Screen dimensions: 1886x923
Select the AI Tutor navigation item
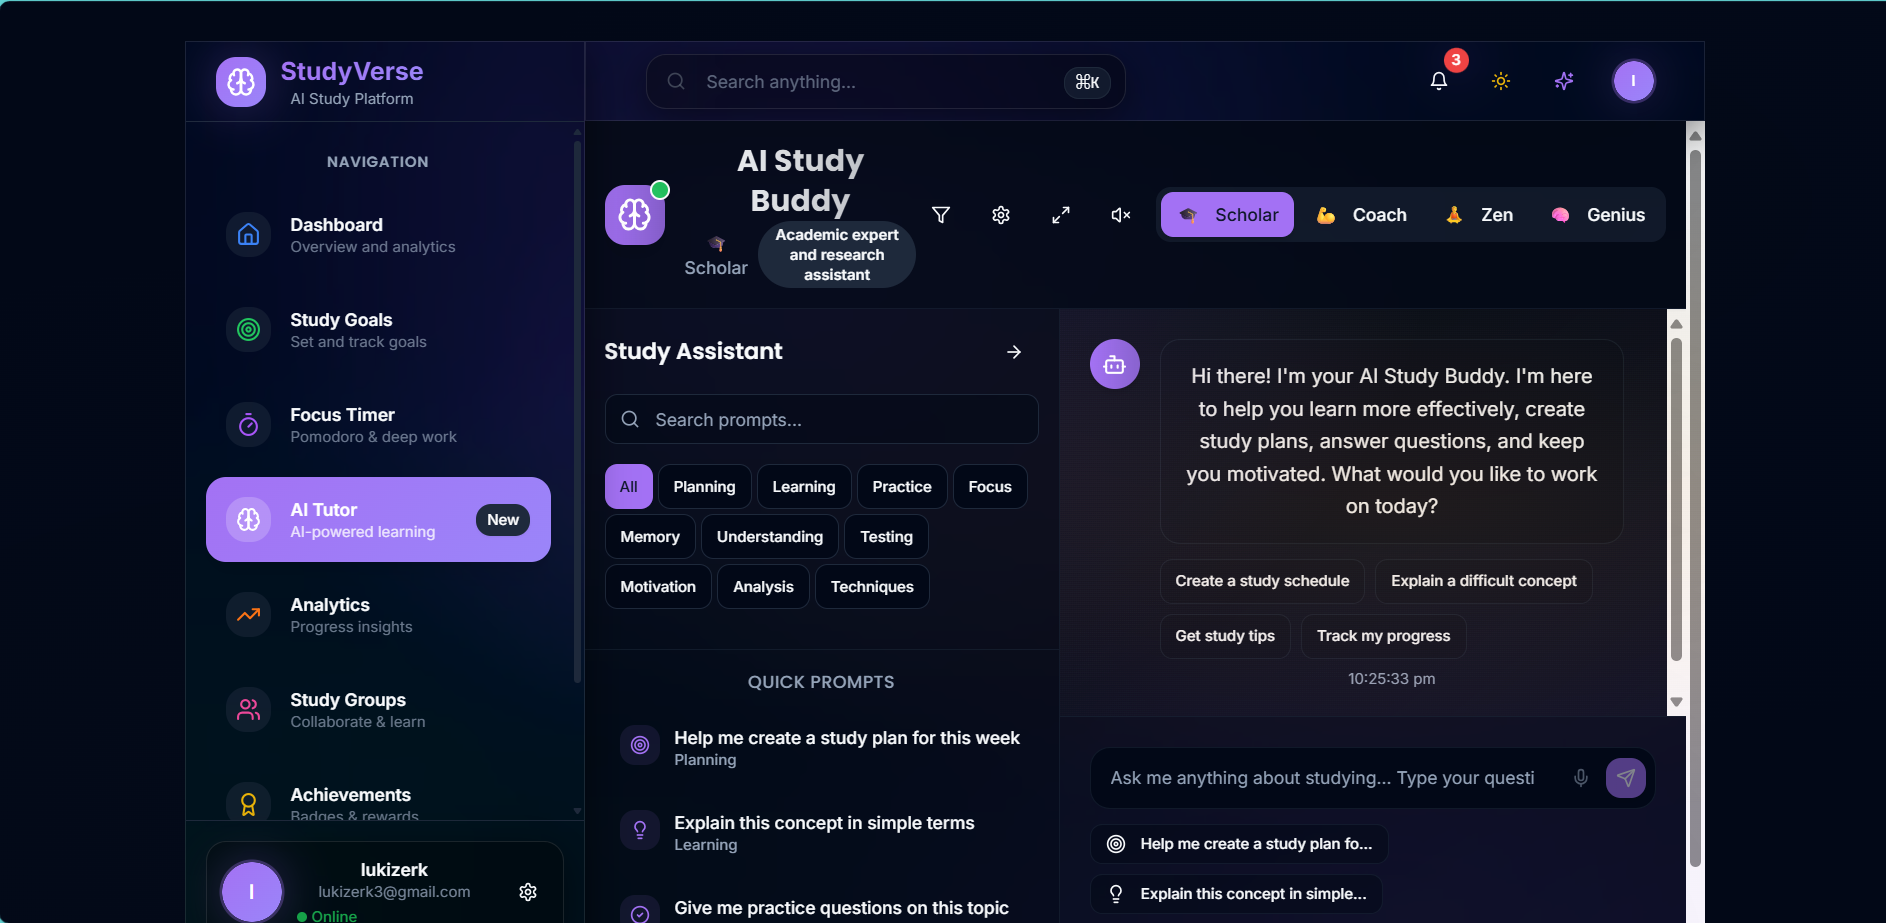coord(378,520)
